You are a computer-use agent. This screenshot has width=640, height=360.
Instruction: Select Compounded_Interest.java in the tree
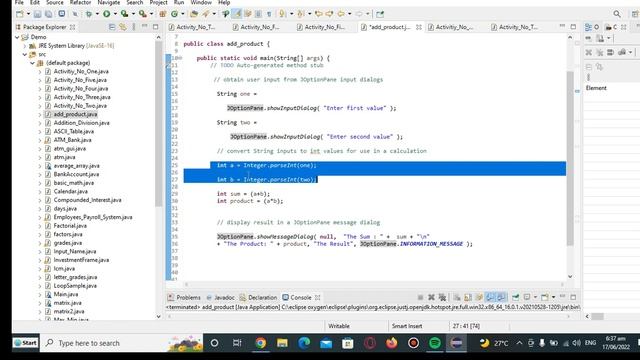(87, 200)
